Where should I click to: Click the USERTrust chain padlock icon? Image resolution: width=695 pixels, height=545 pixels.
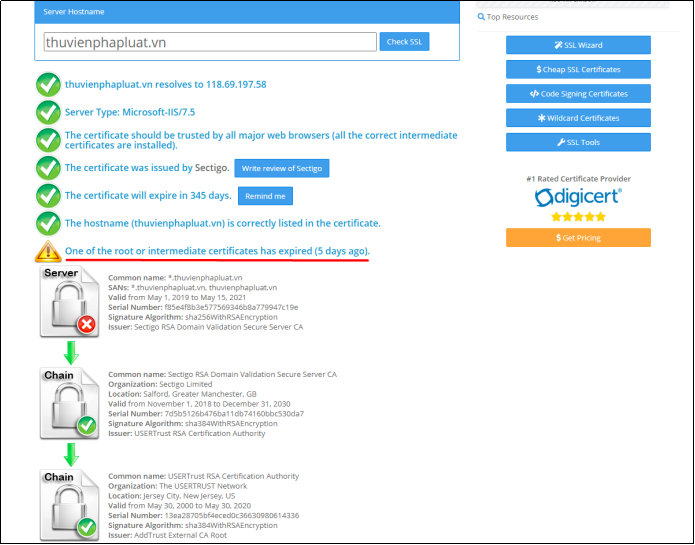[70, 506]
